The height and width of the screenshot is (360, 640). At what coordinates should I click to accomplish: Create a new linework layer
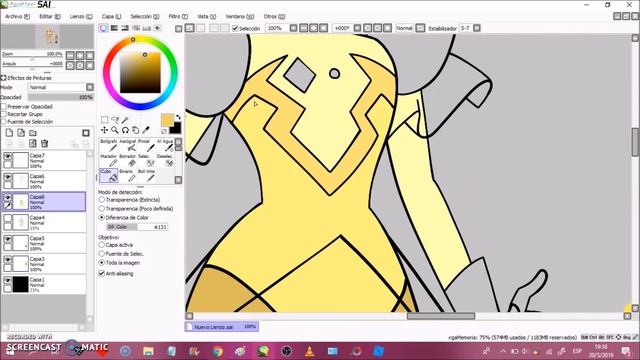click(x=21, y=133)
